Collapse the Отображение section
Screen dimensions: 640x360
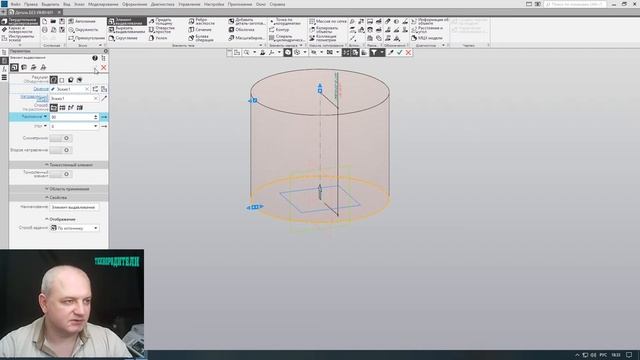click(x=60, y=219)
